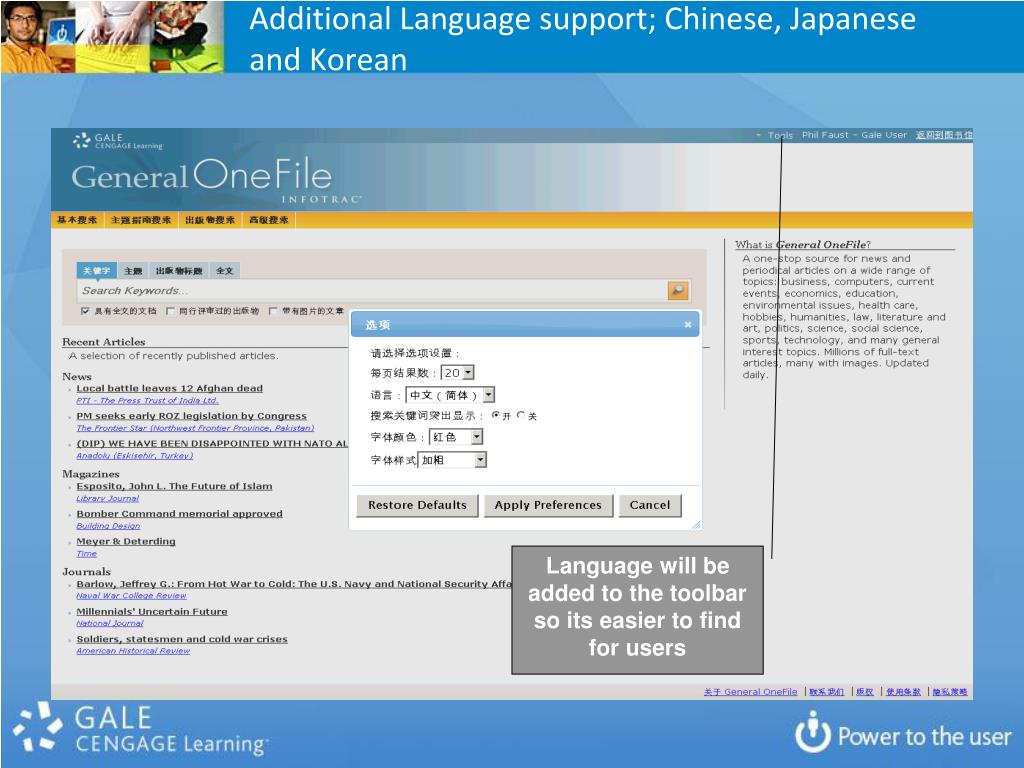Click the Cancel button in the dialog
Image resolution: width=1024 pixels, height=768 pixels.
(650, 505)
